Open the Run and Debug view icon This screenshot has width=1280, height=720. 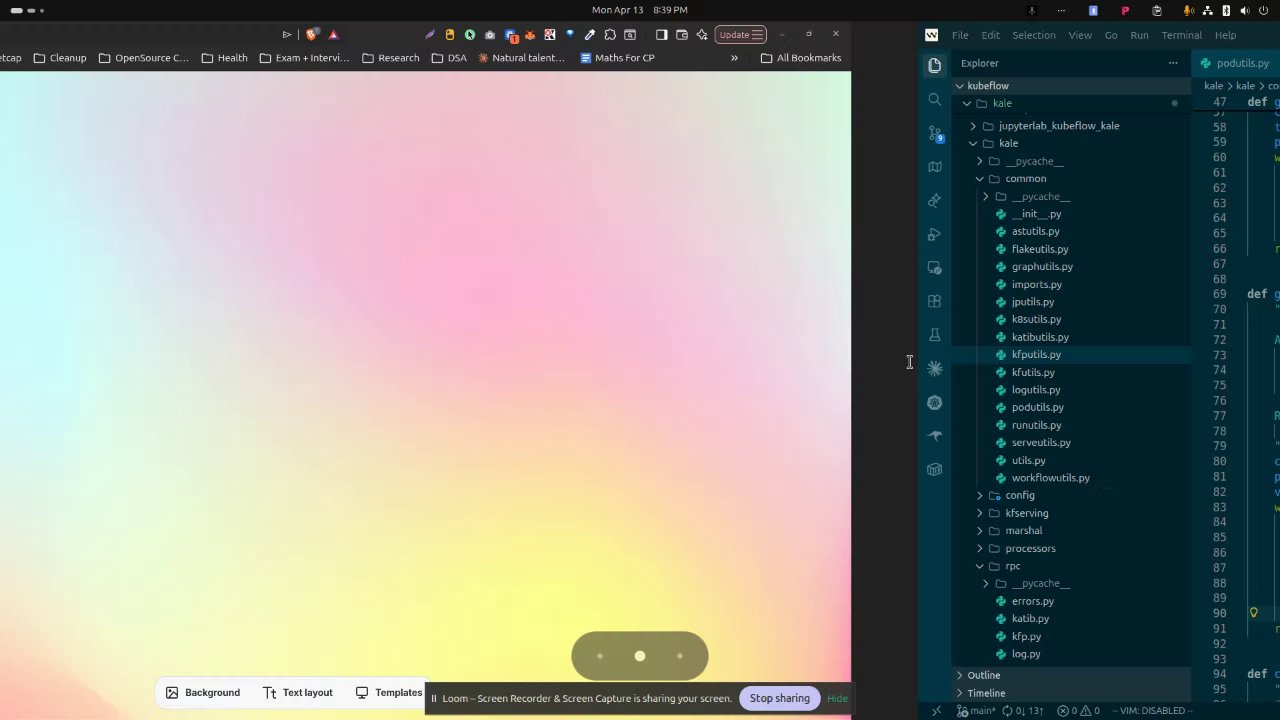coord(935,234)
